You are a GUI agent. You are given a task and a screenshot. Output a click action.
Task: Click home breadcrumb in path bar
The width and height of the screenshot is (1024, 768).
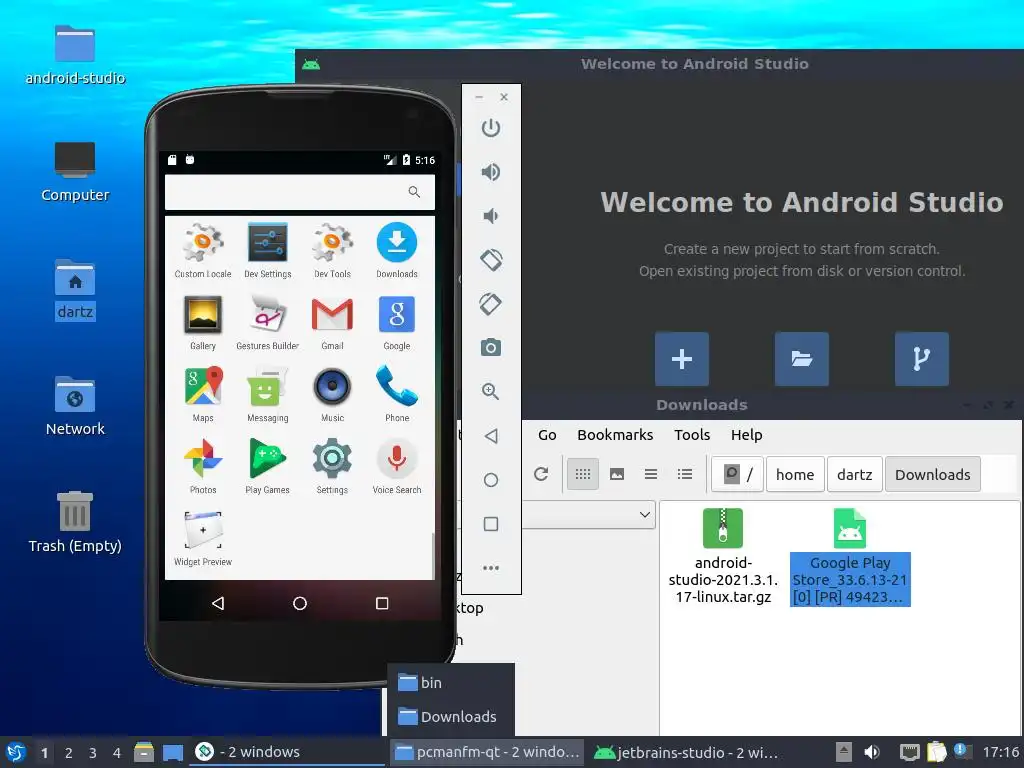[795, 475]
